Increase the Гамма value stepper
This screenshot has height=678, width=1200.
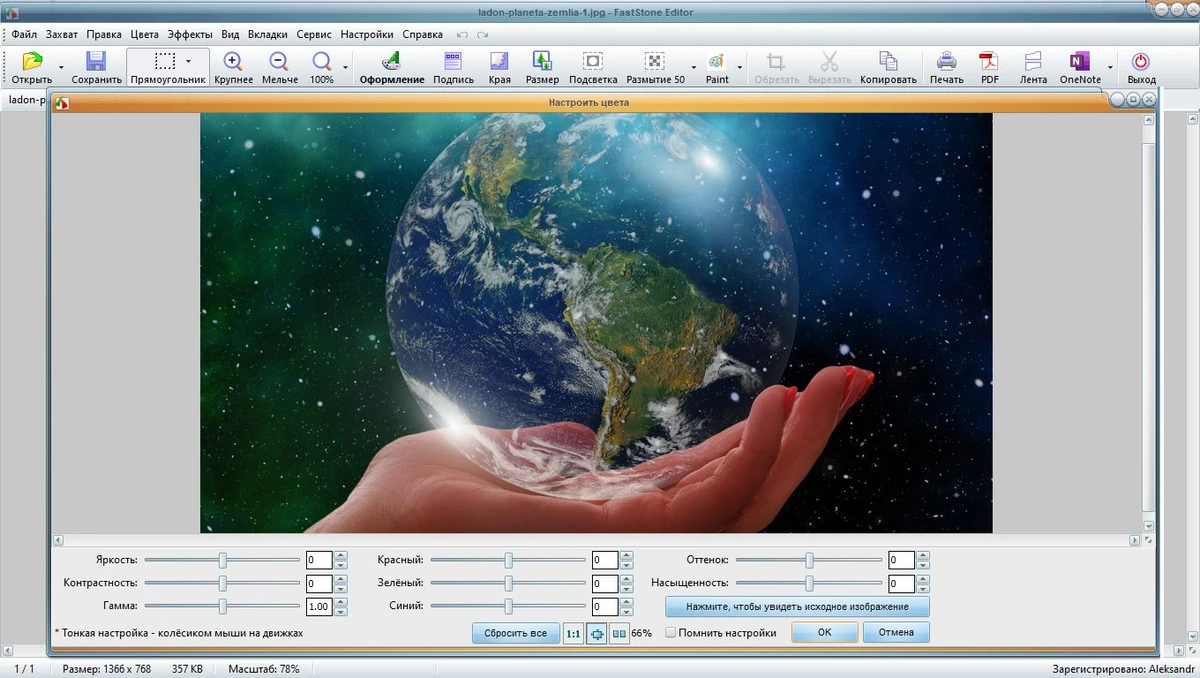point(341,602)
